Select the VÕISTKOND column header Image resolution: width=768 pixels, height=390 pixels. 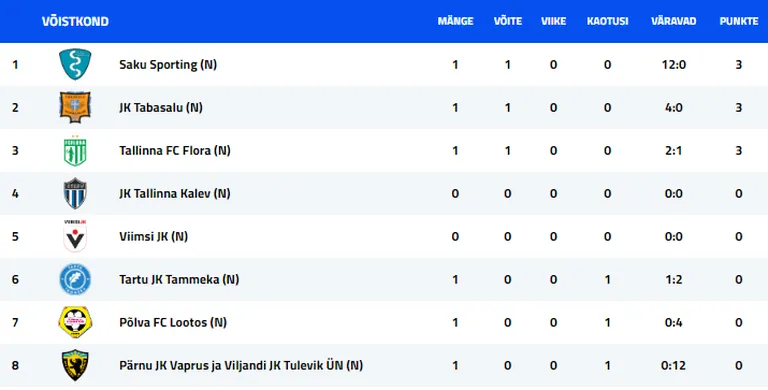click(x=75, y=22)
